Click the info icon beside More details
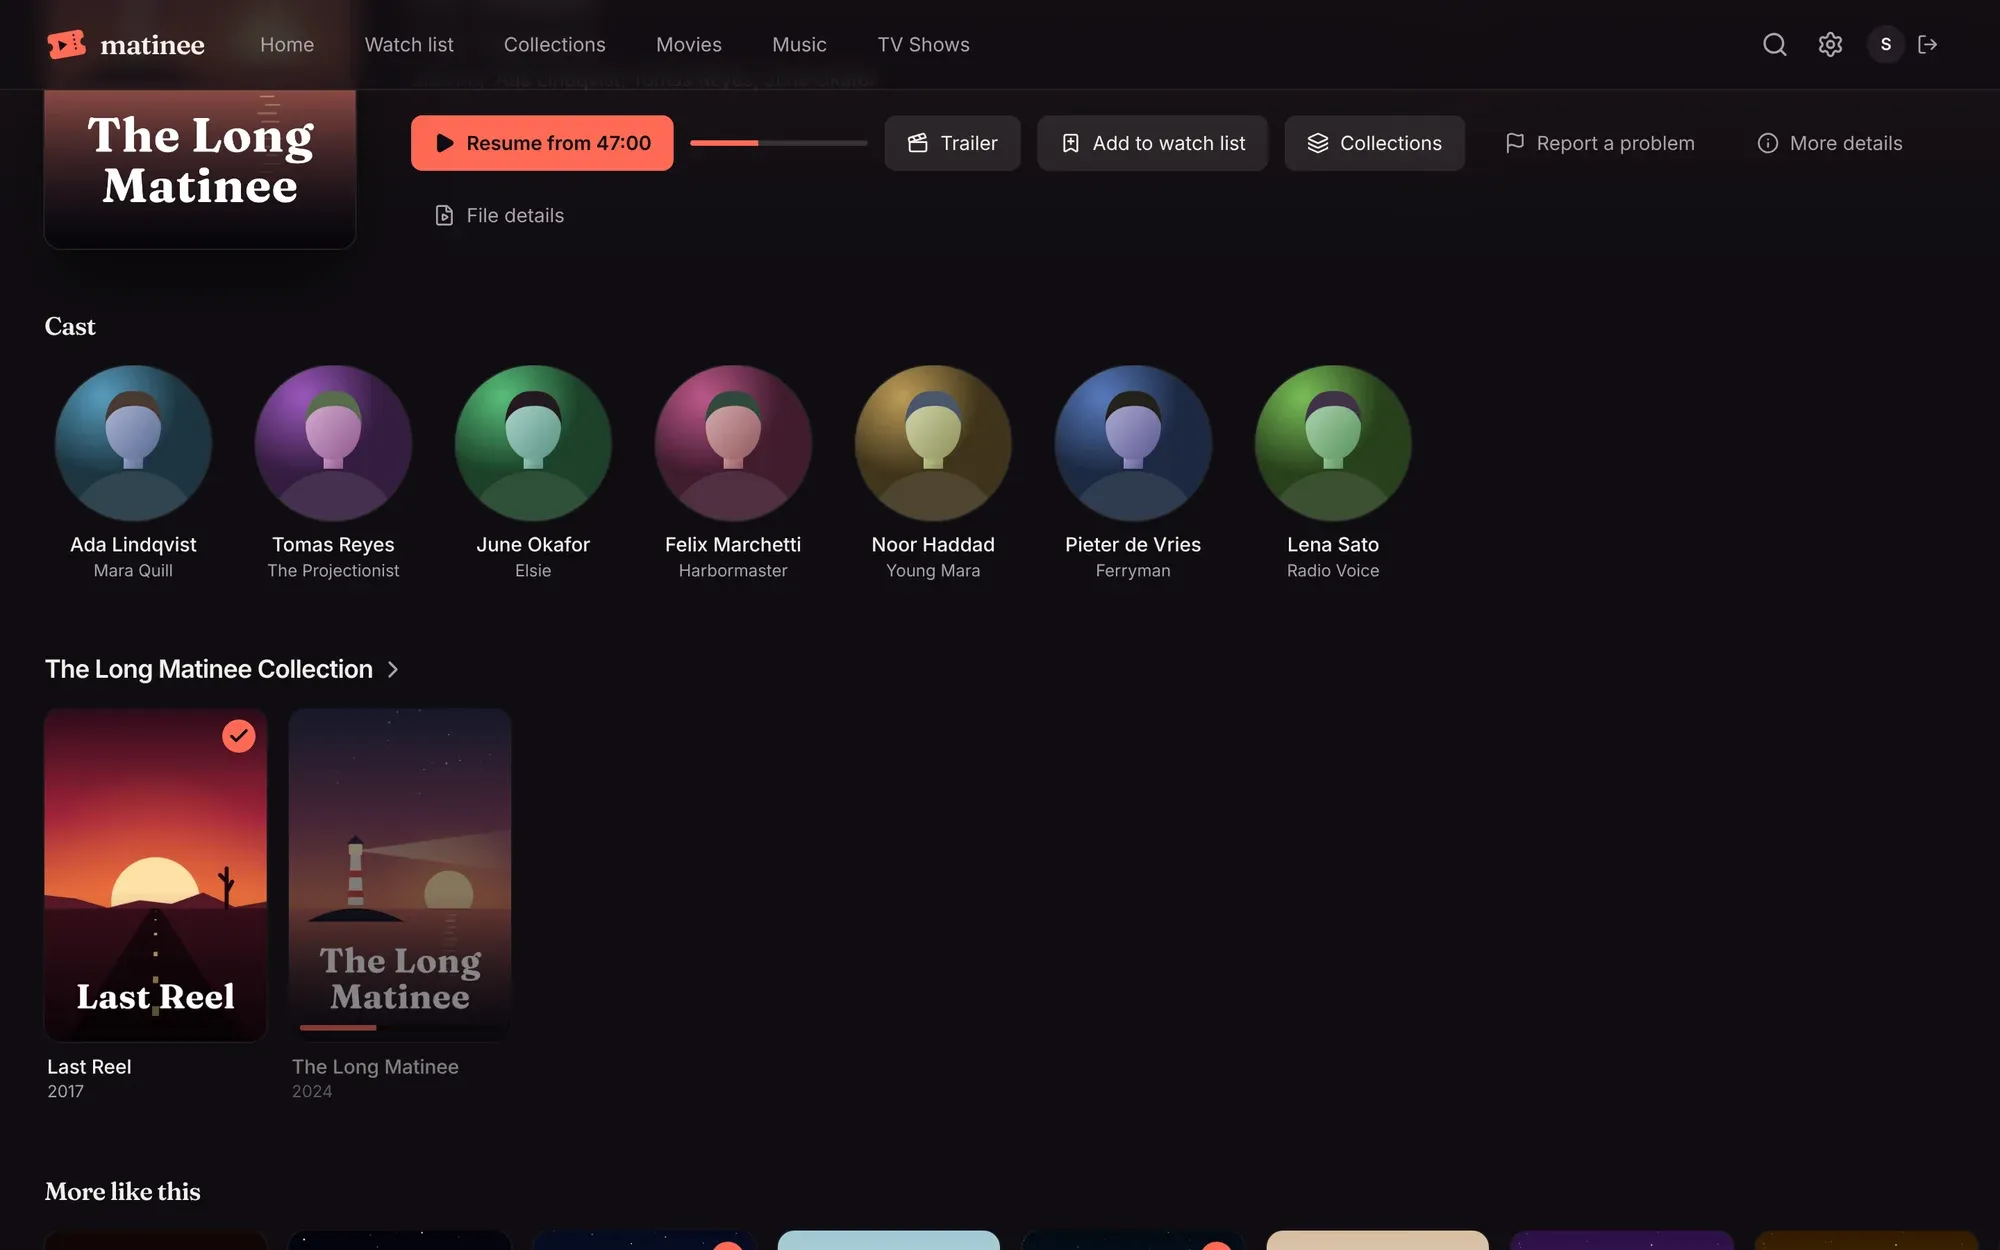 click(1768, 143)
